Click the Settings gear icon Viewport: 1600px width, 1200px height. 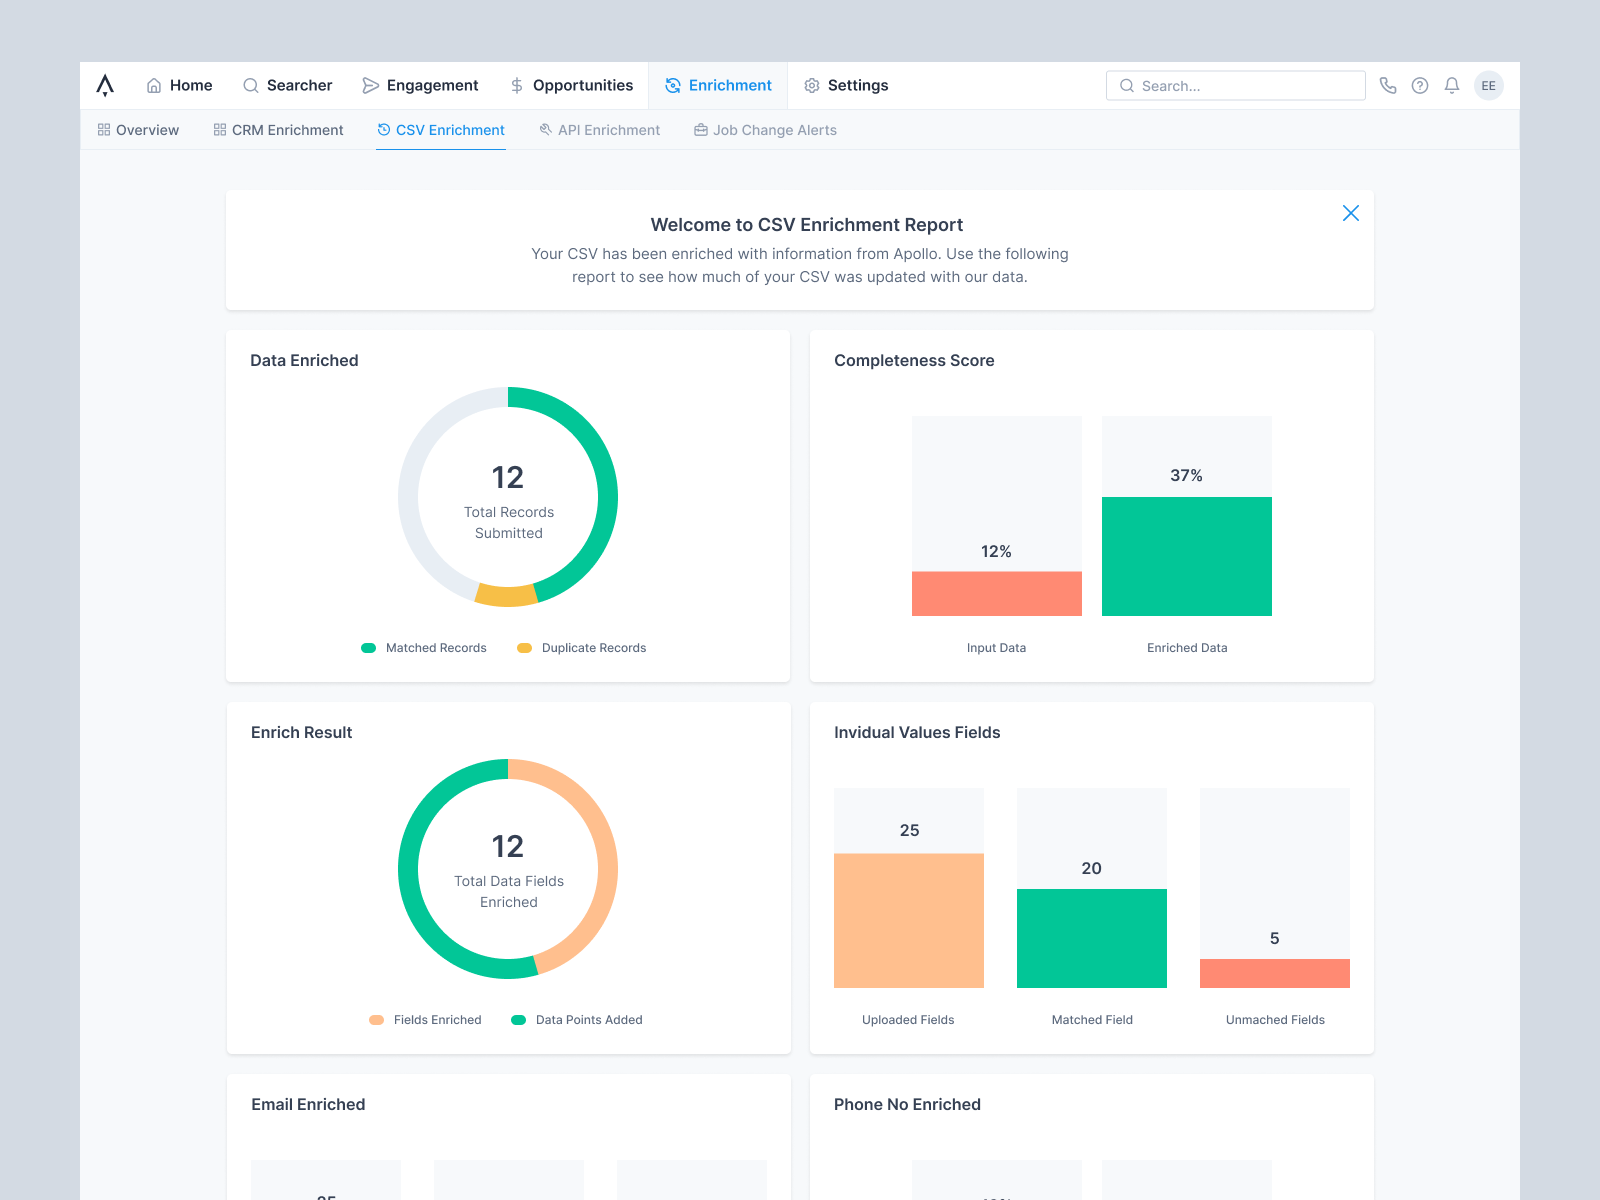pos(812,86)
